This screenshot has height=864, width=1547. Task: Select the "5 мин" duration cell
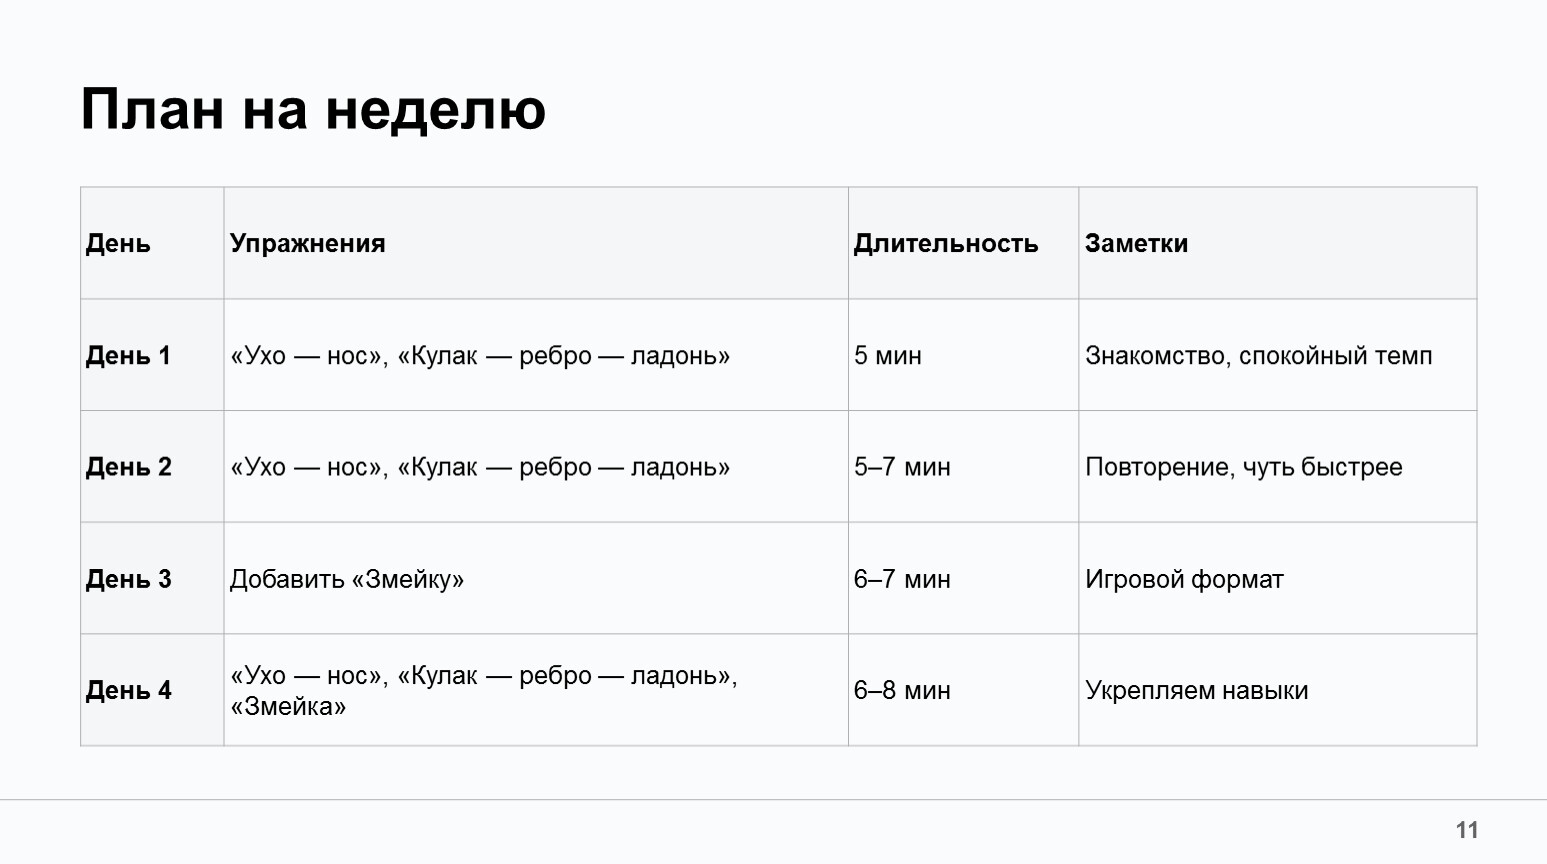coord(888,355)
